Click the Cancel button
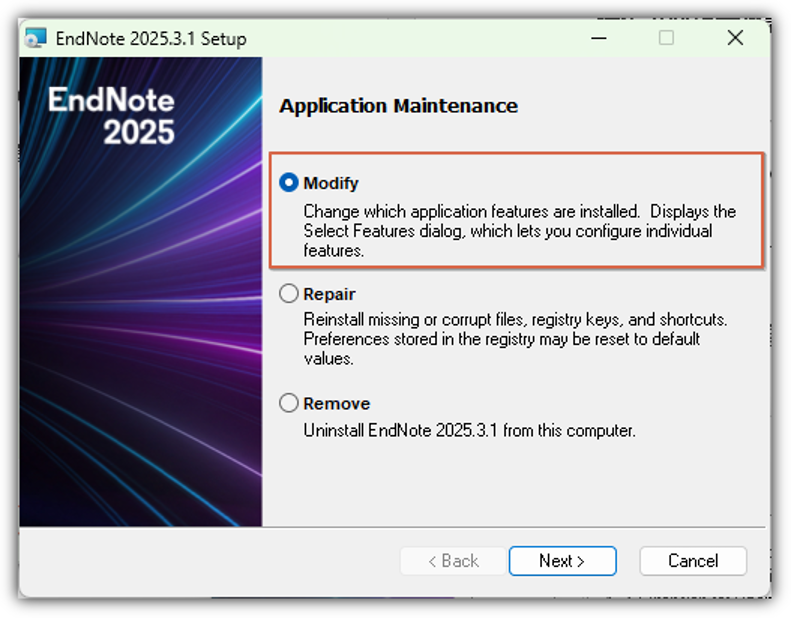 693,560
